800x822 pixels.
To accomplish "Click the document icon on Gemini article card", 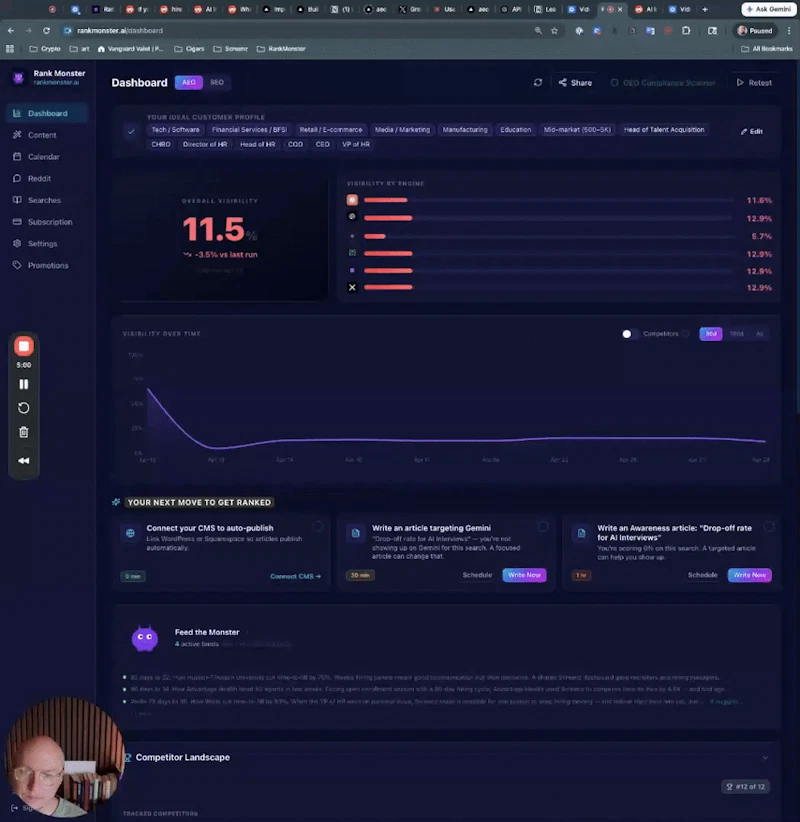I will [x=356, y=533].
